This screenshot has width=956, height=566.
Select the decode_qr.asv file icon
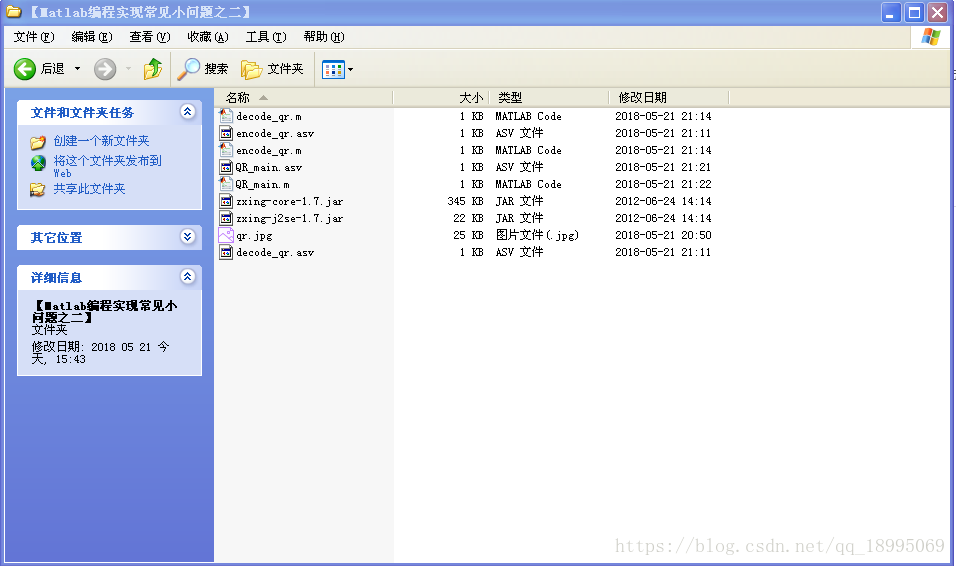coord(226,253)
